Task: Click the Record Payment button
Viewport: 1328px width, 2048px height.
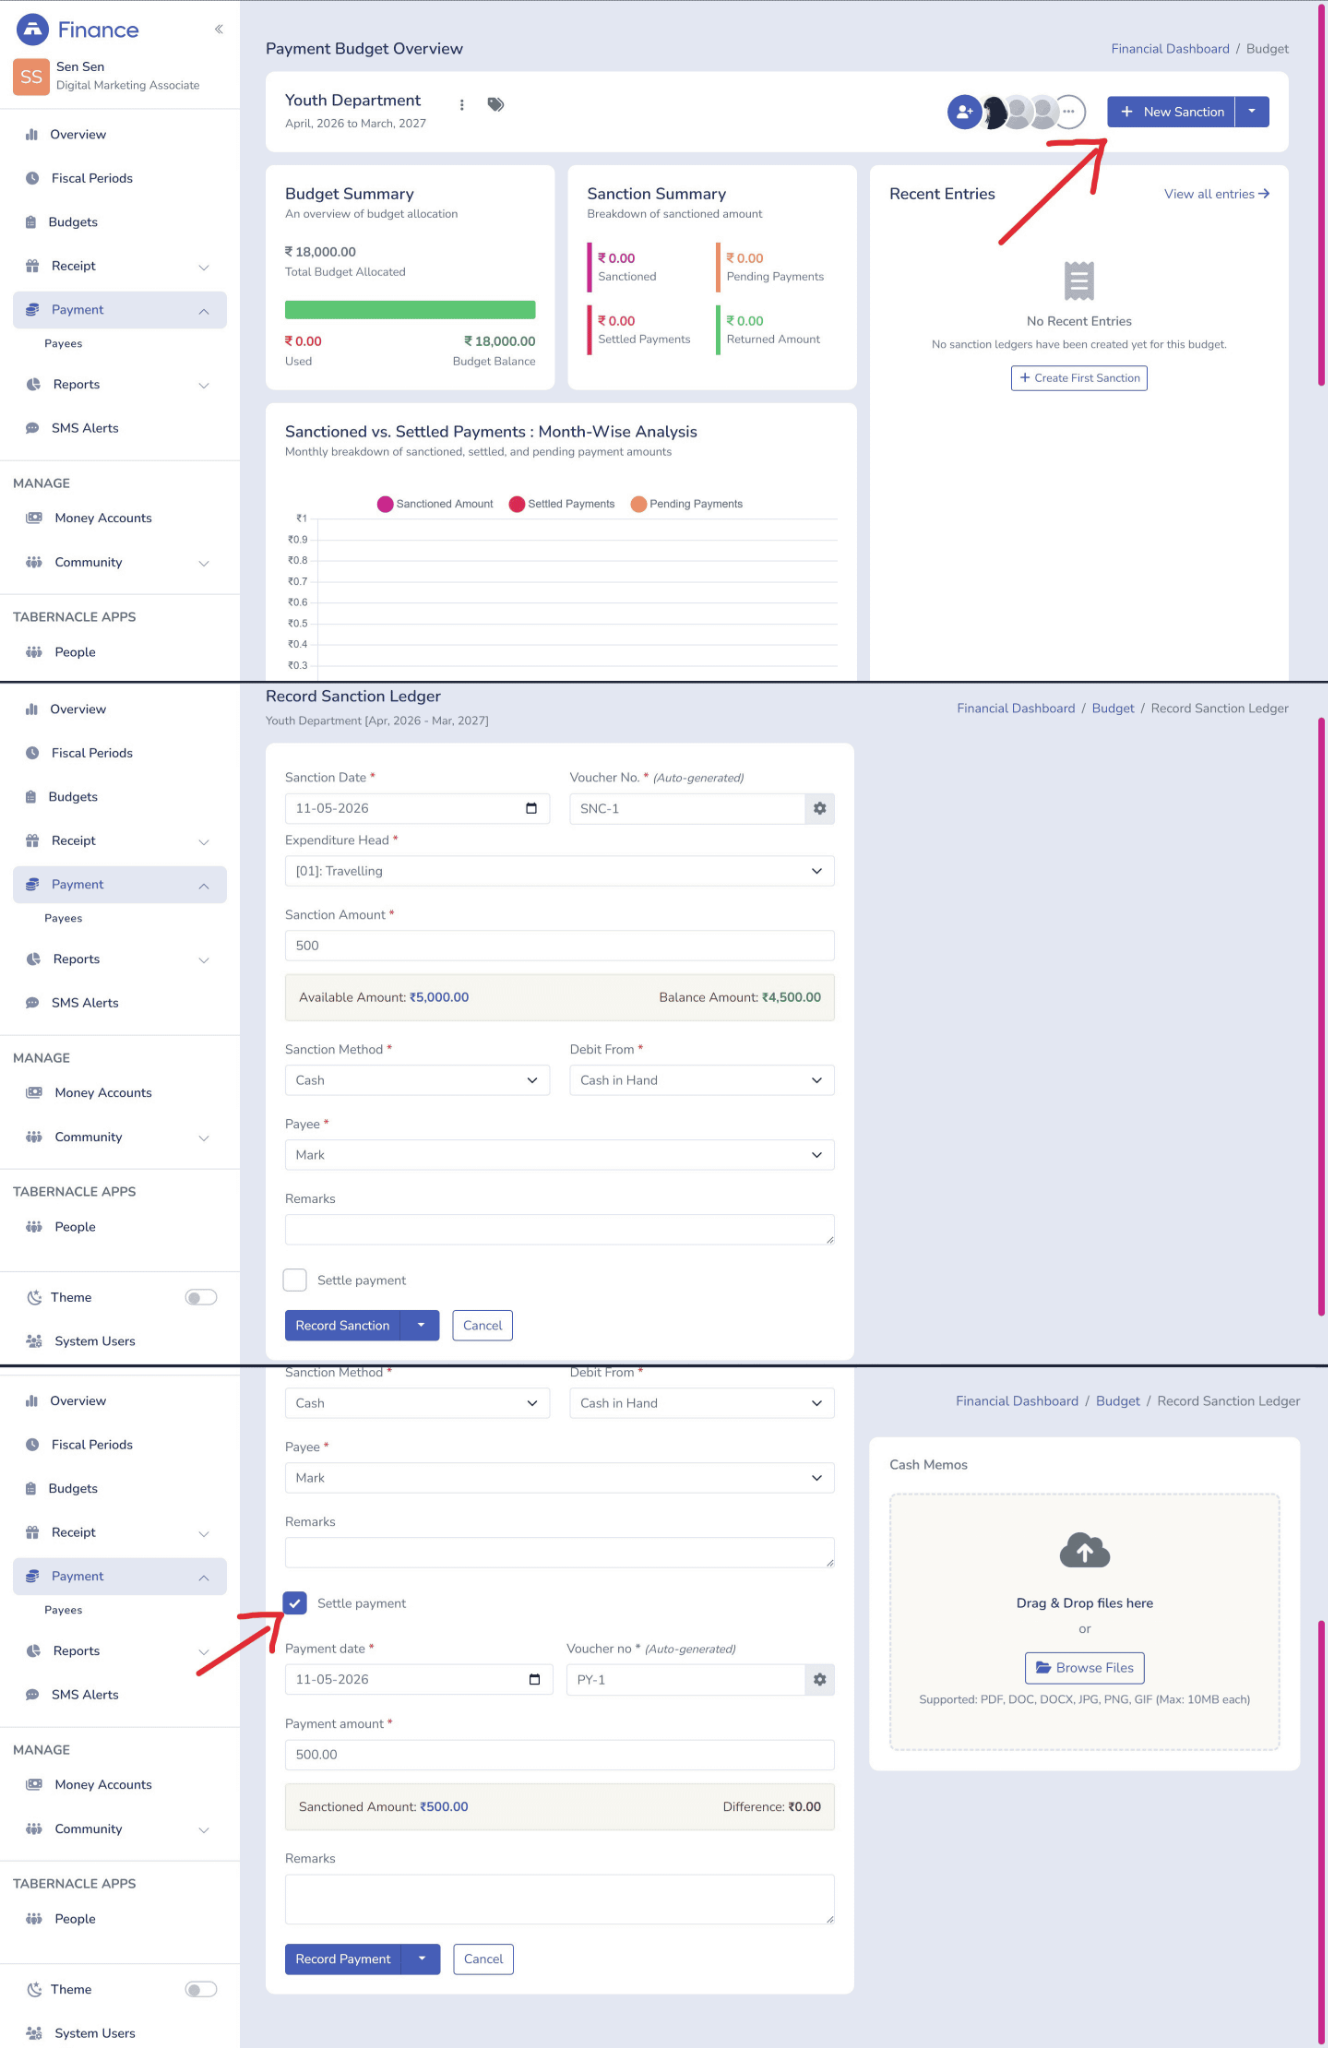Action: (344, 1959)
